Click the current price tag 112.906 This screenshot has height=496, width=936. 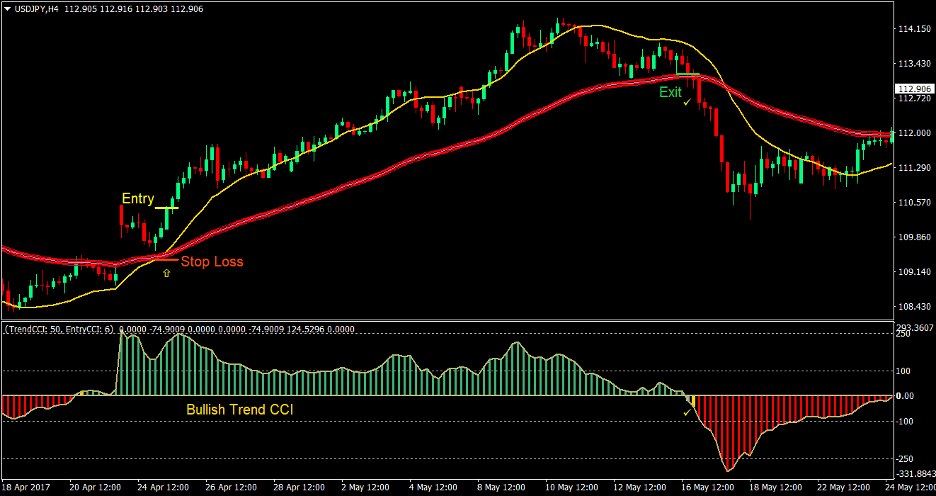(x=912, y=88)
